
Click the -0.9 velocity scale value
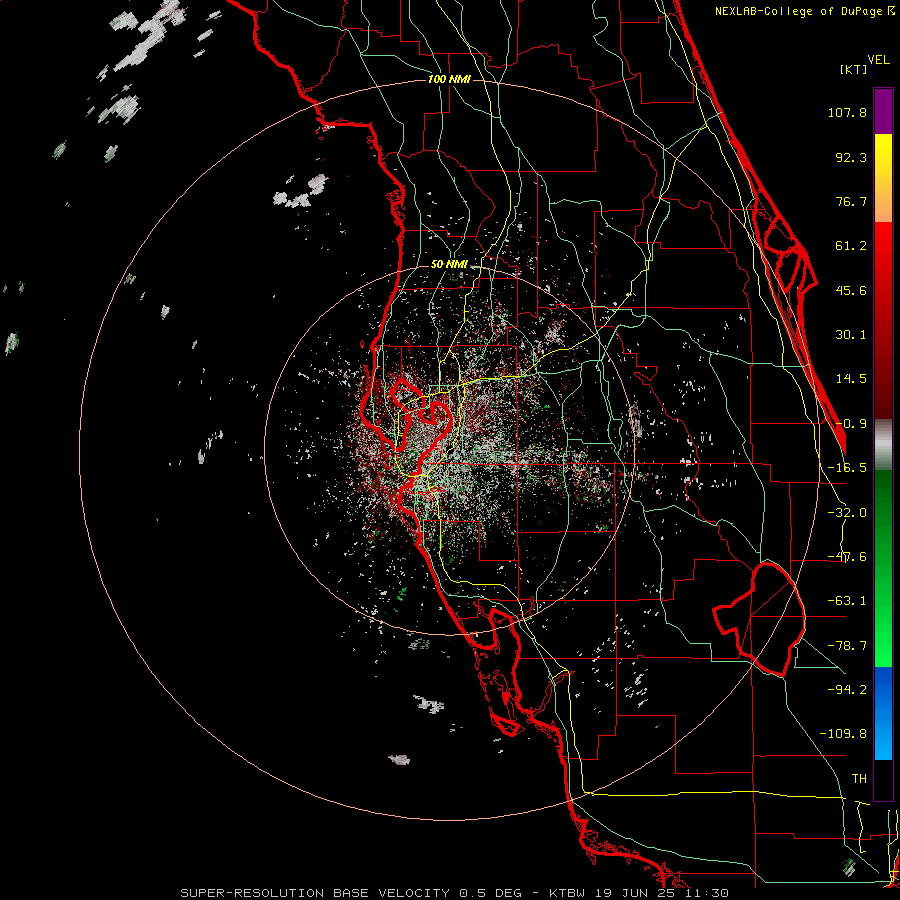[x=851, y=424]
